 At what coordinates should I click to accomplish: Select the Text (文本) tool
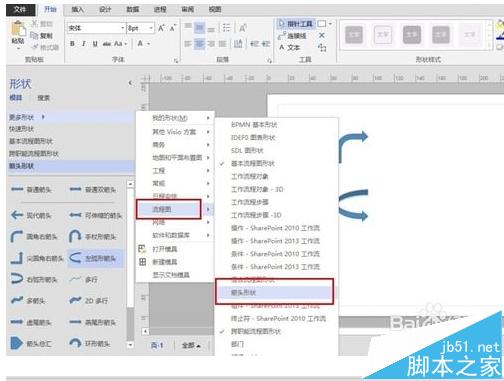289,47
